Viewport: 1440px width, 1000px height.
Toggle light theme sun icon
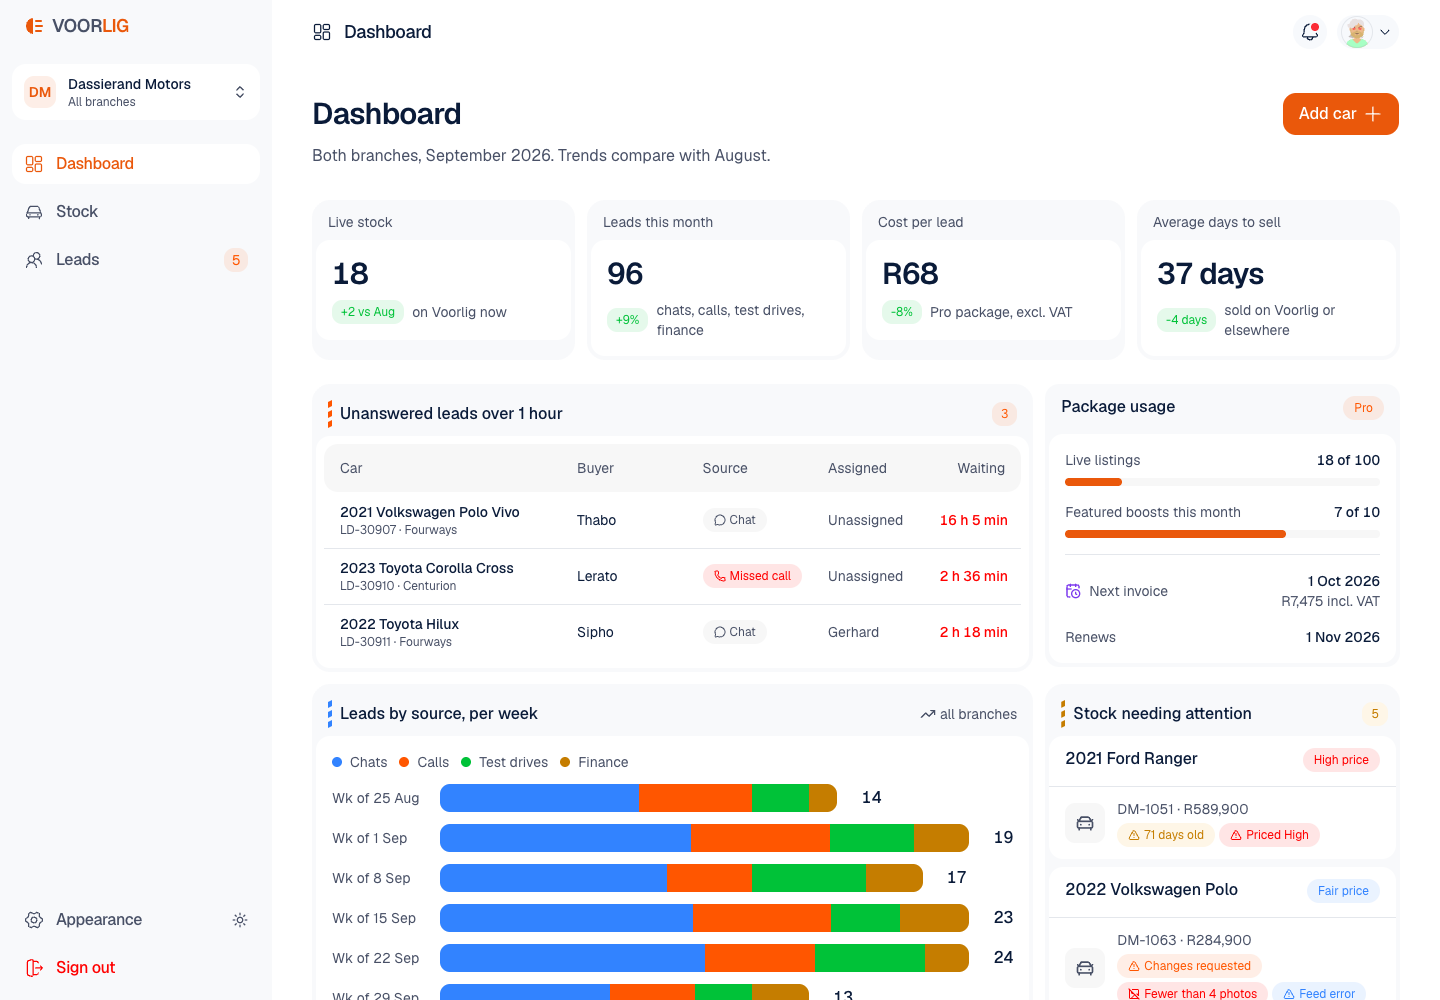point(240,920)
